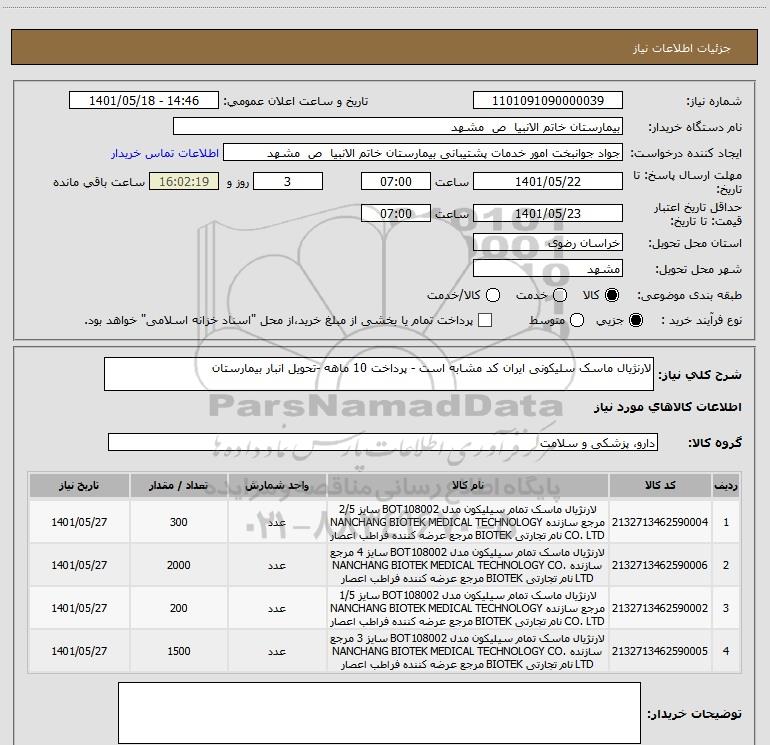Select the کالا/خدمت radio button
Viewport: 770px width, 745px height.
point(493,295)
